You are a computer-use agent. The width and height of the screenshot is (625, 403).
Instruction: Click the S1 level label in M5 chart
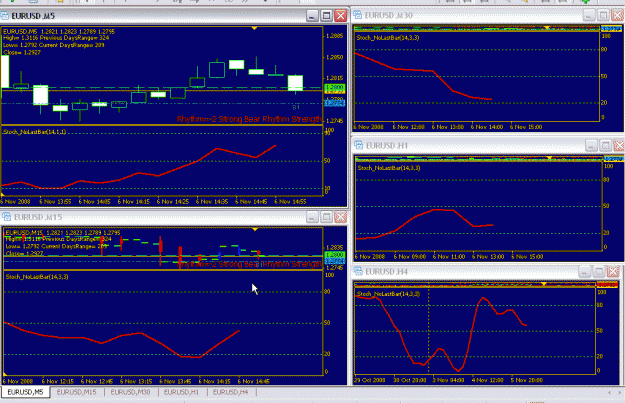(296, 107)
